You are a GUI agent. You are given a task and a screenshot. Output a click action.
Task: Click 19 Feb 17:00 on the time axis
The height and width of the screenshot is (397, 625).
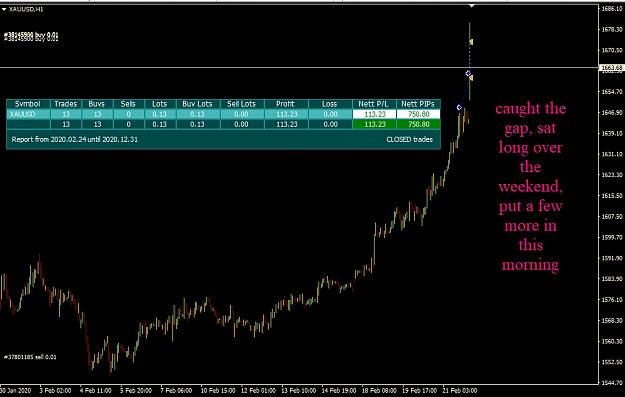click(x=419, y=391)
